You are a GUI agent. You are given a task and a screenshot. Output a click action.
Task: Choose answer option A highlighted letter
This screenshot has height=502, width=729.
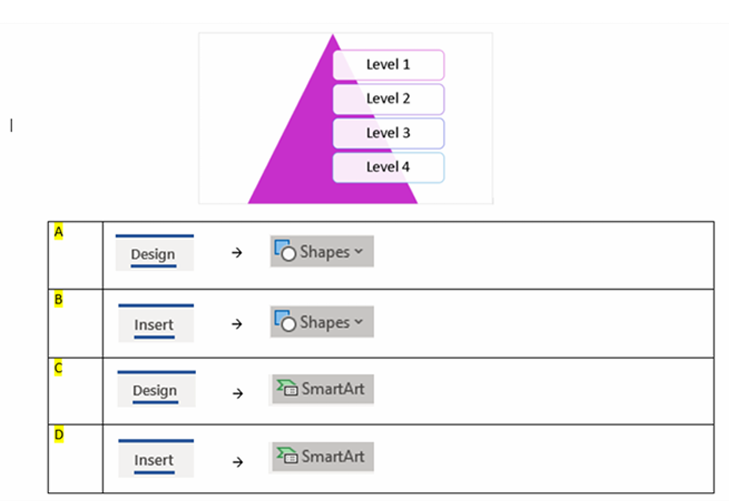point(58,232)
